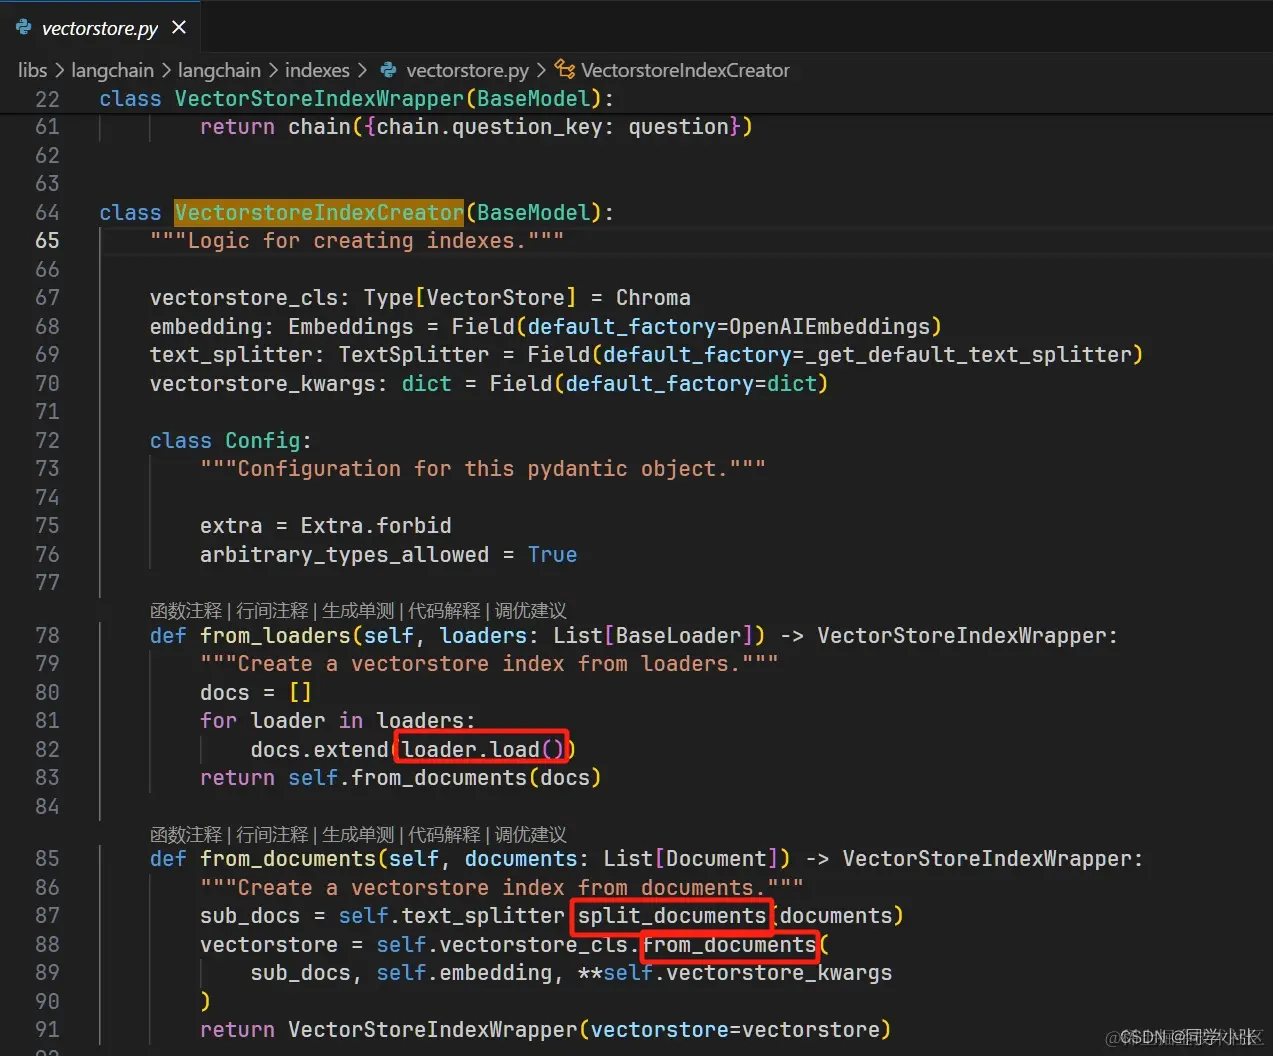Viewport: 1273px width, 1056px height.
Task: Click loader.load() on line 82
Action: pos(483,750)
